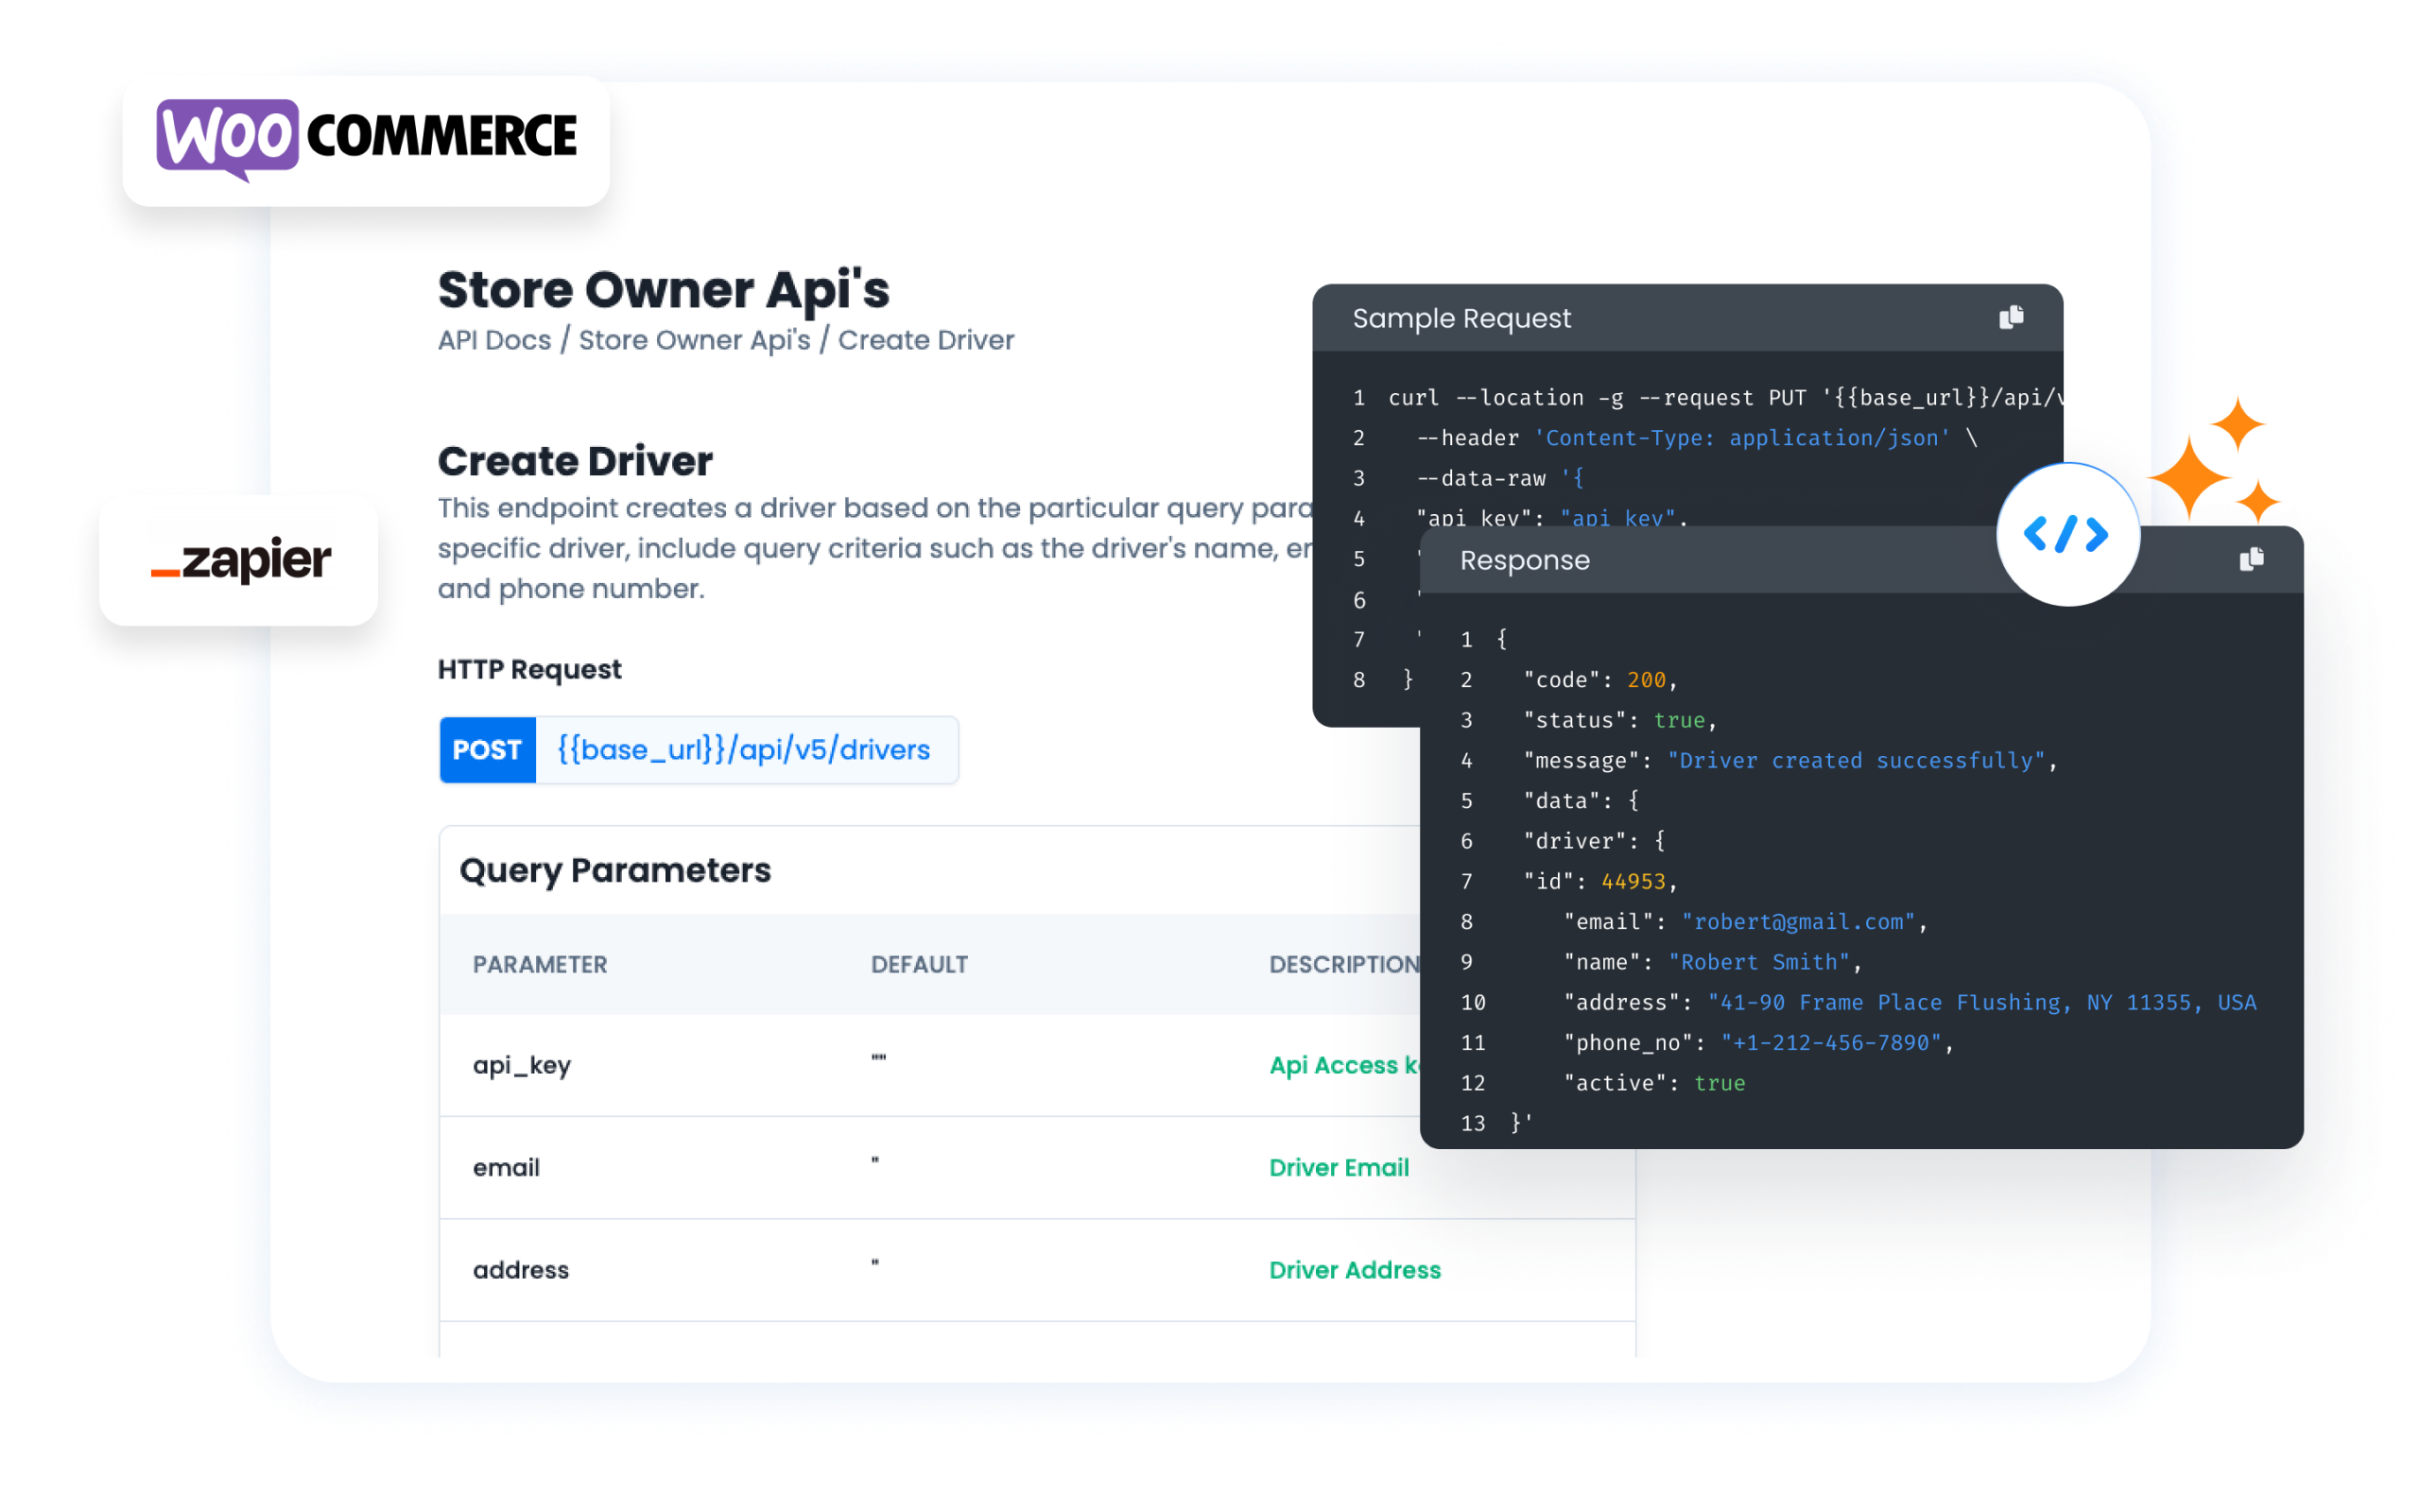Click the Driver Address description text
The image size is (2420, 1512).
(x=1354, y=1270)
